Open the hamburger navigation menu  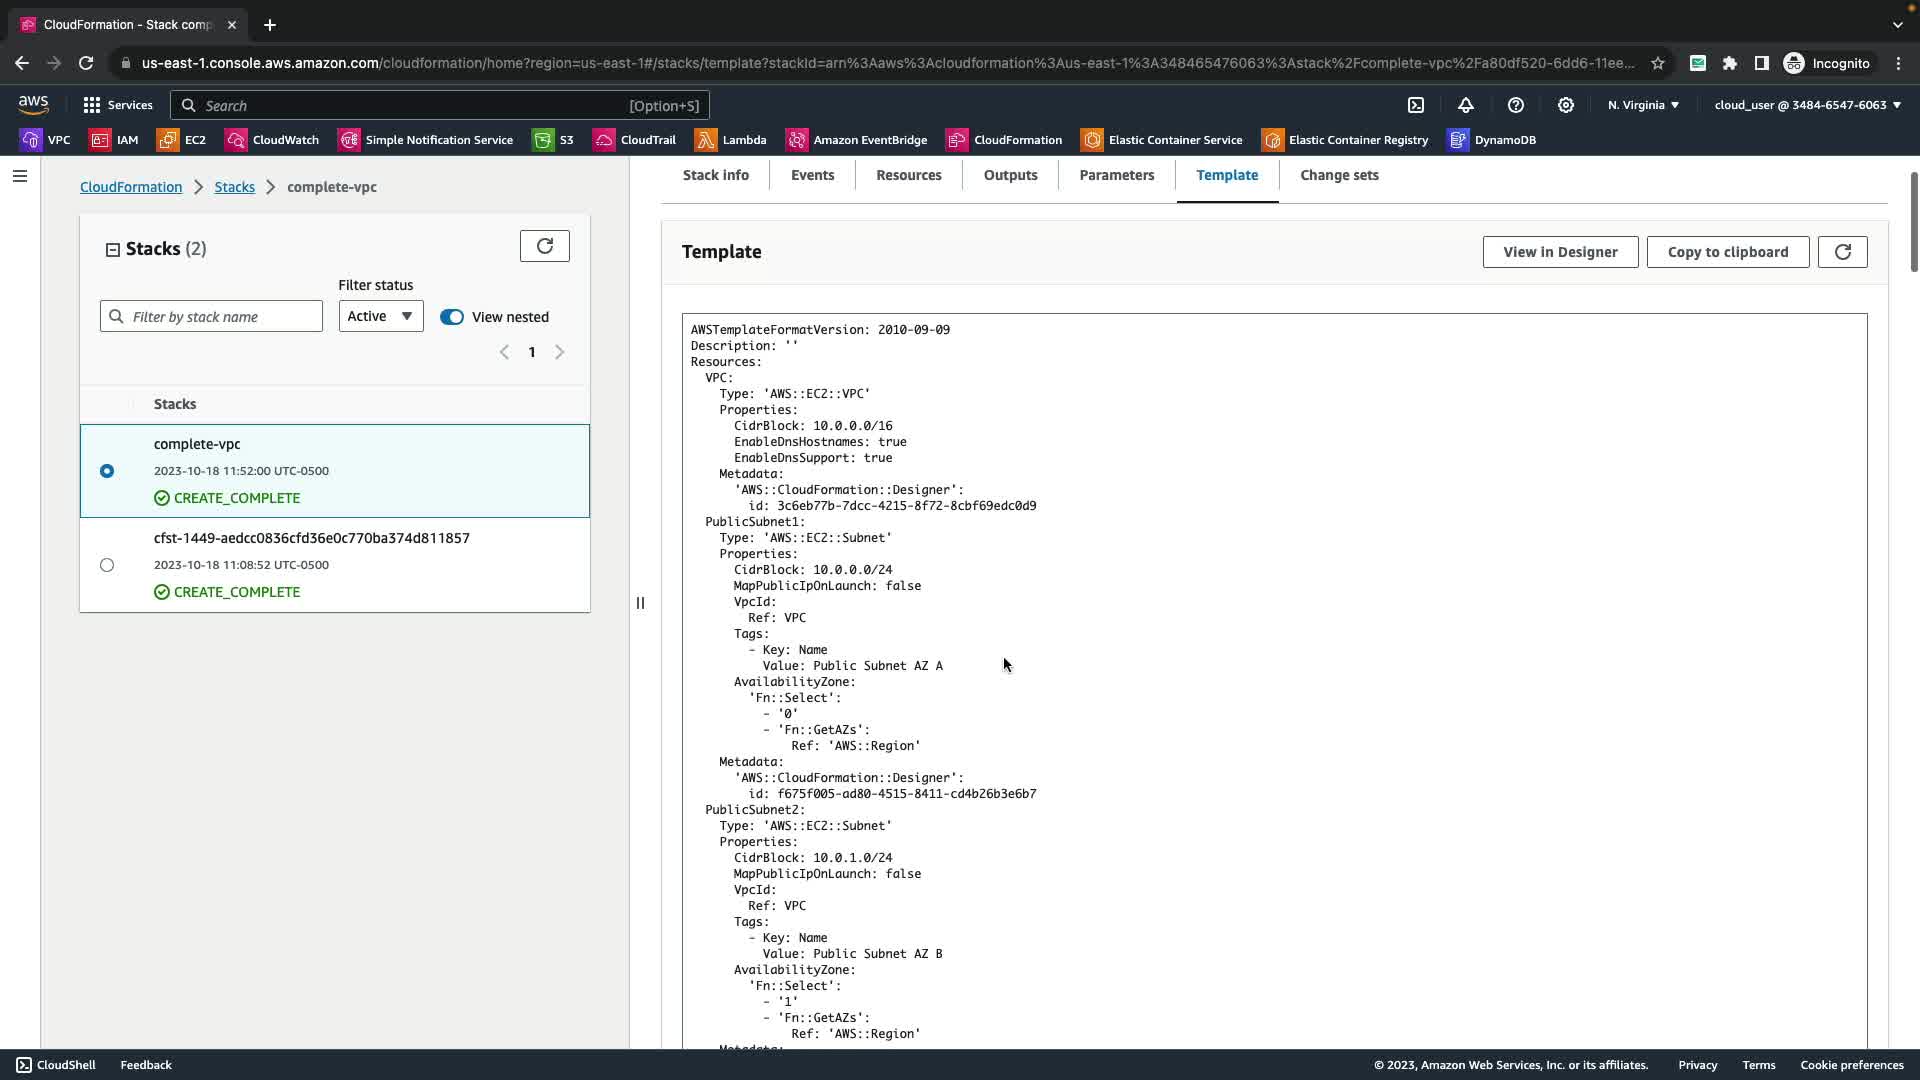(x=20, y=176)
